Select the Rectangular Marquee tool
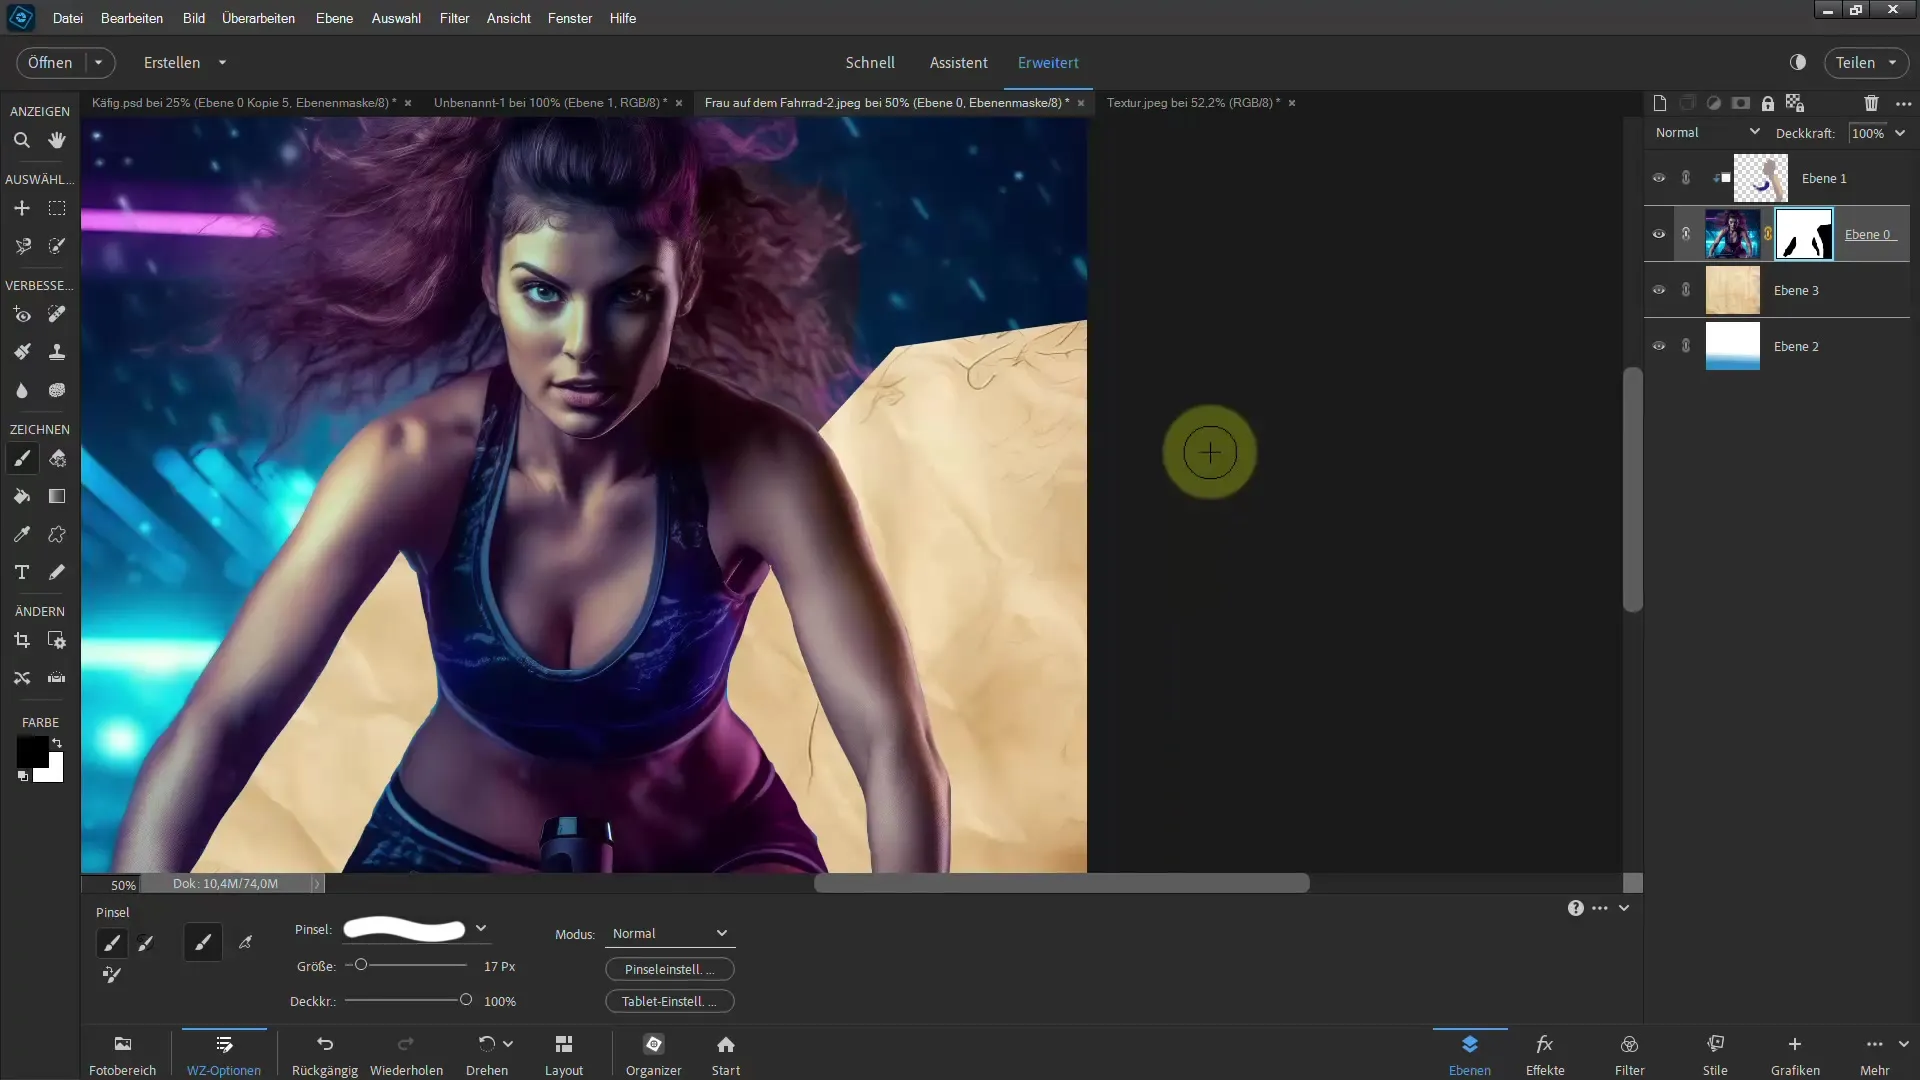The image size is (1920, 1080). click(57, 208)
